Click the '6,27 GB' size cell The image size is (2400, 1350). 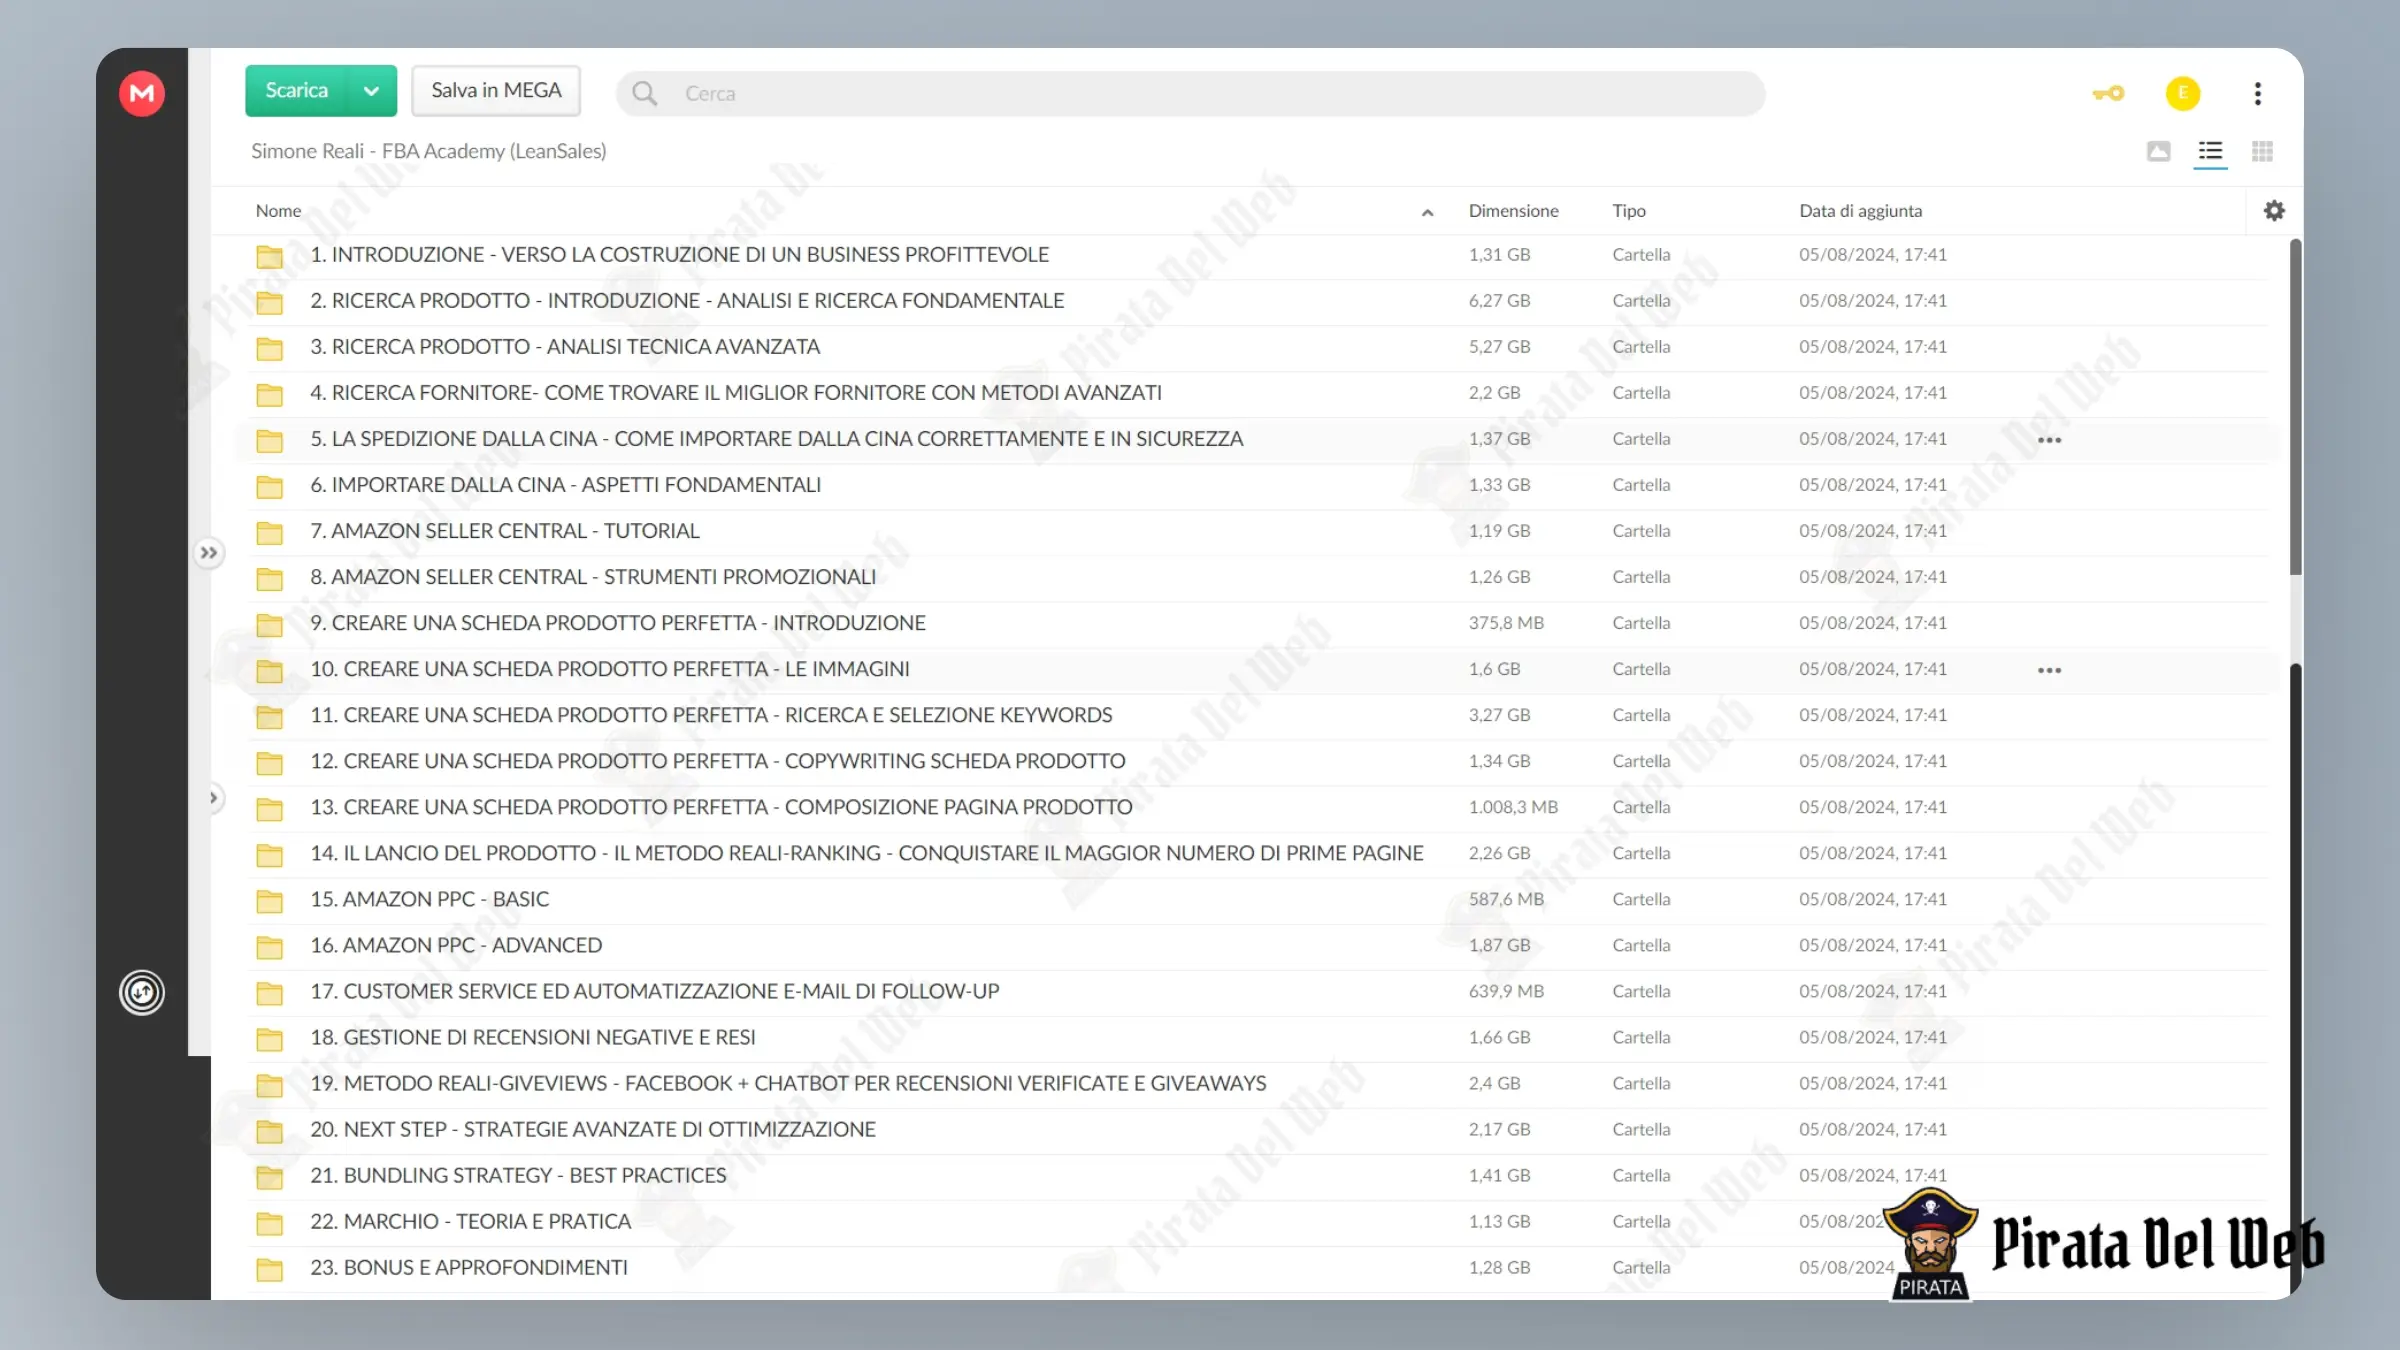[1499, 301]
